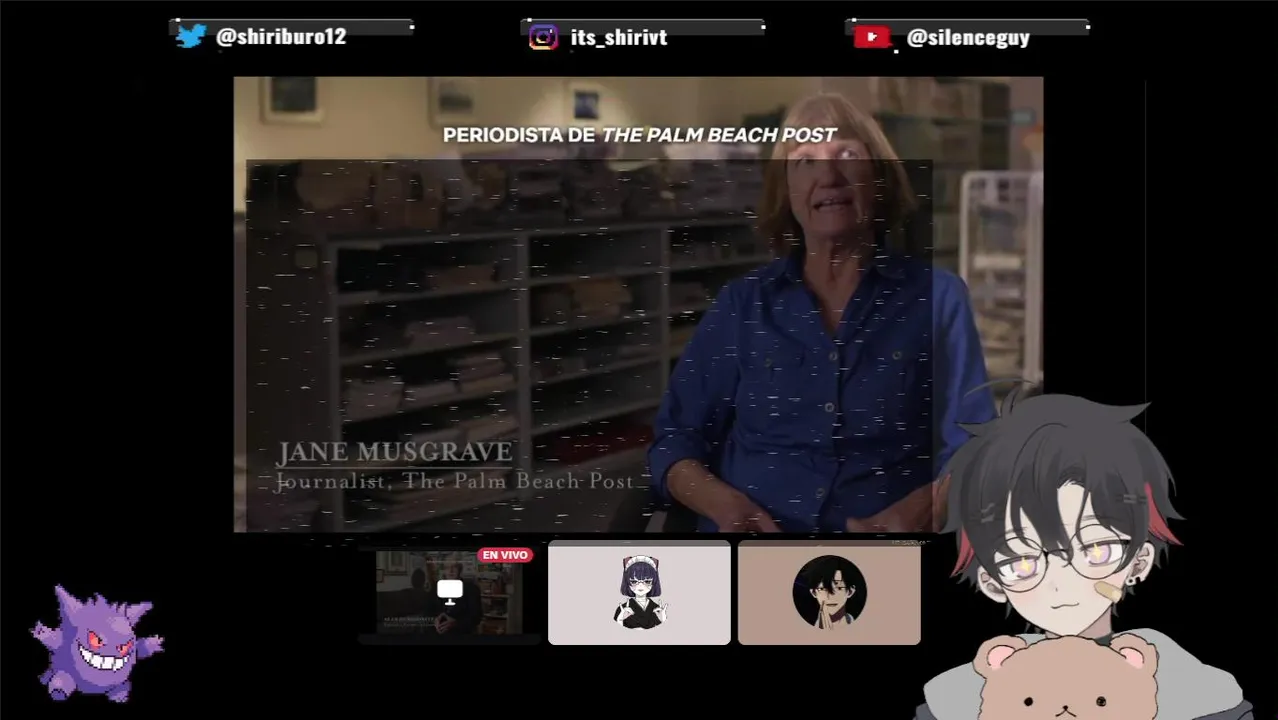The height and width of the screenshot is (720, 1278).
Task: Select the maid avatar participant tile
Action: click(639, 593)
